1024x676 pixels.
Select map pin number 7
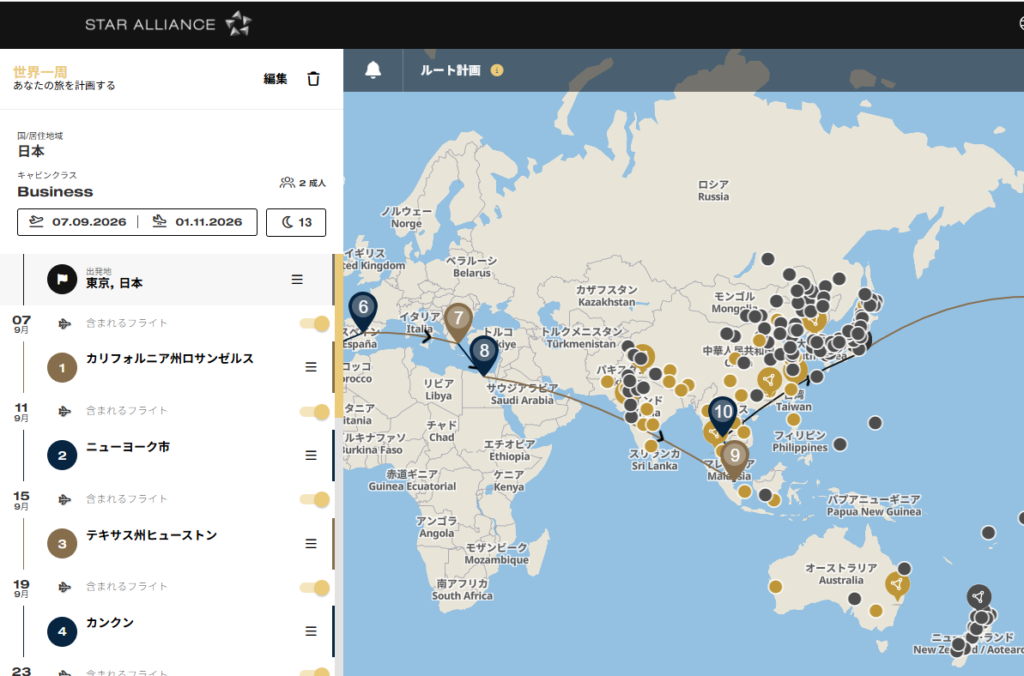(x=458, y=319)
